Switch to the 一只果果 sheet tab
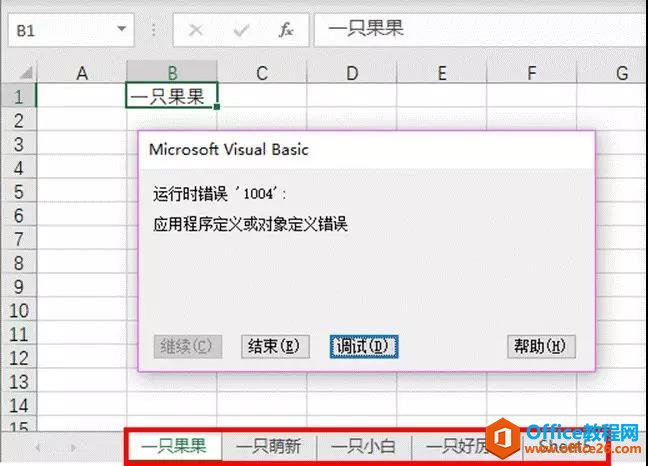The image size is (648, 466). coord(174,447)
